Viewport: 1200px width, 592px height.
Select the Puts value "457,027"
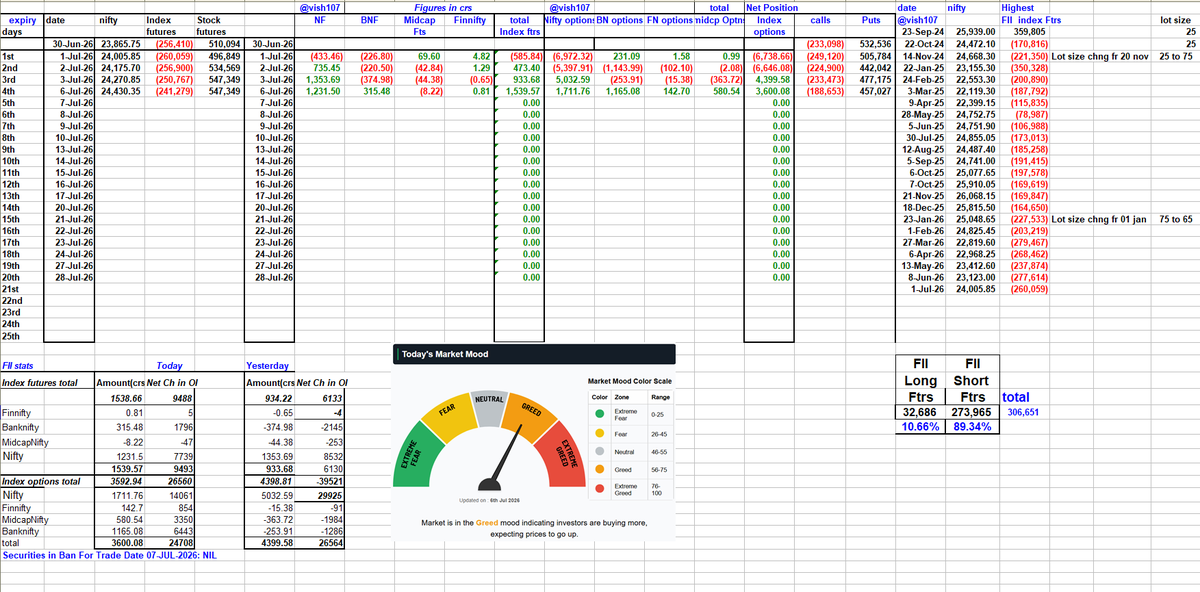click(875, 92)
